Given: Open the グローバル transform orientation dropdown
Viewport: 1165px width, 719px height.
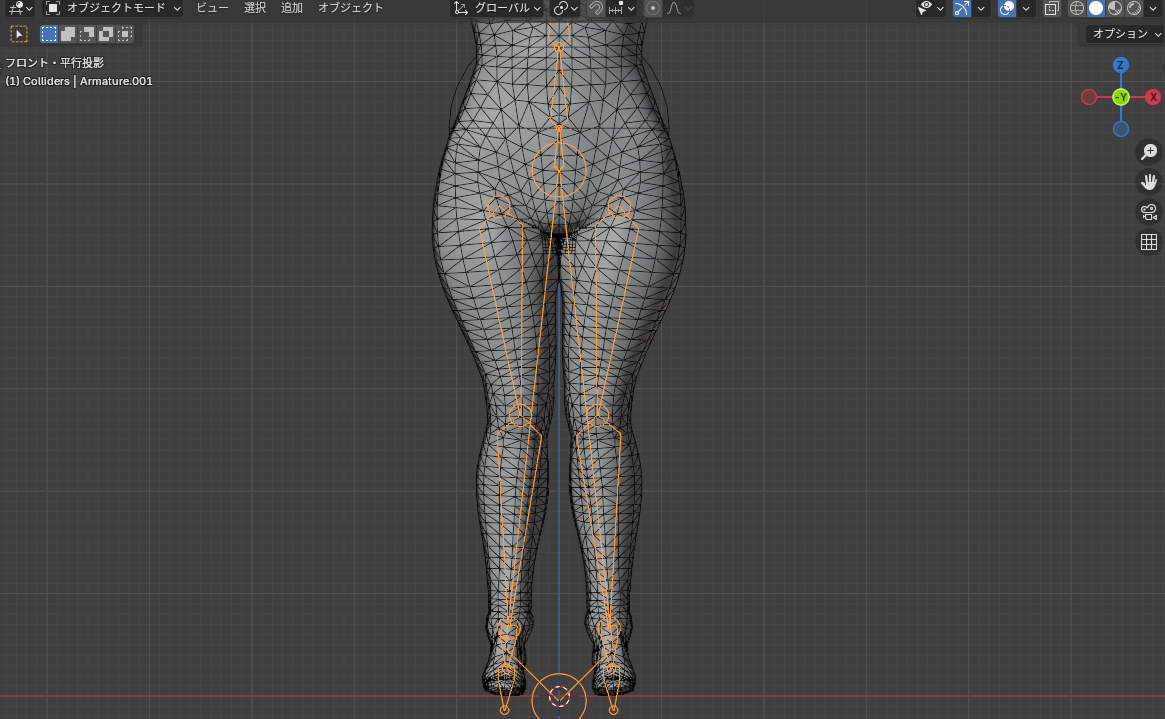Looking at the screenshot, I should point(497,8).
